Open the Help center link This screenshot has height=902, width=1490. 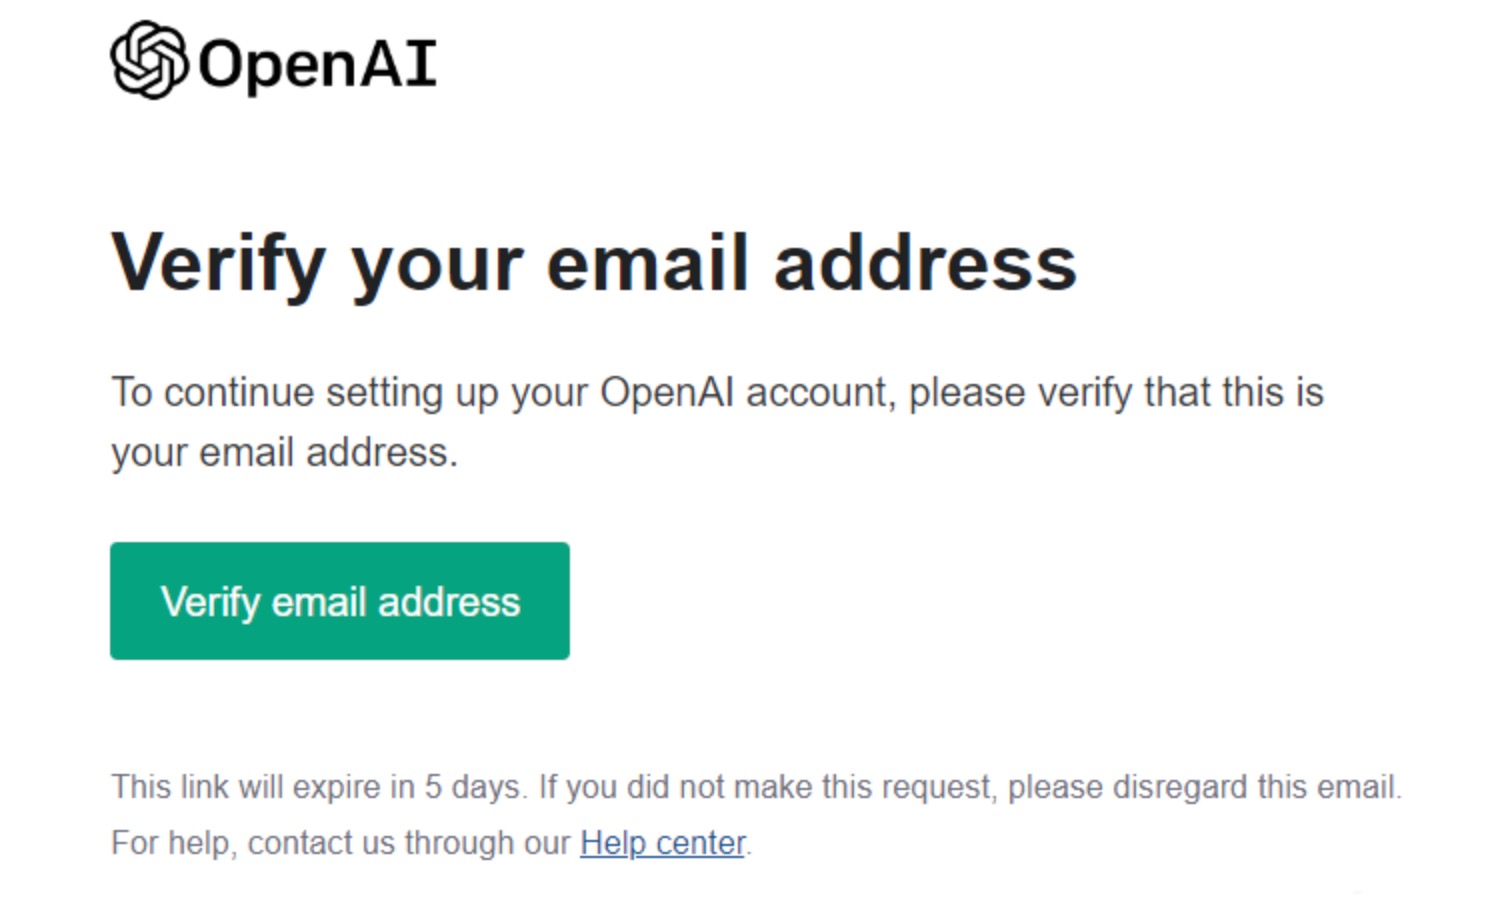tap(663, 843)
